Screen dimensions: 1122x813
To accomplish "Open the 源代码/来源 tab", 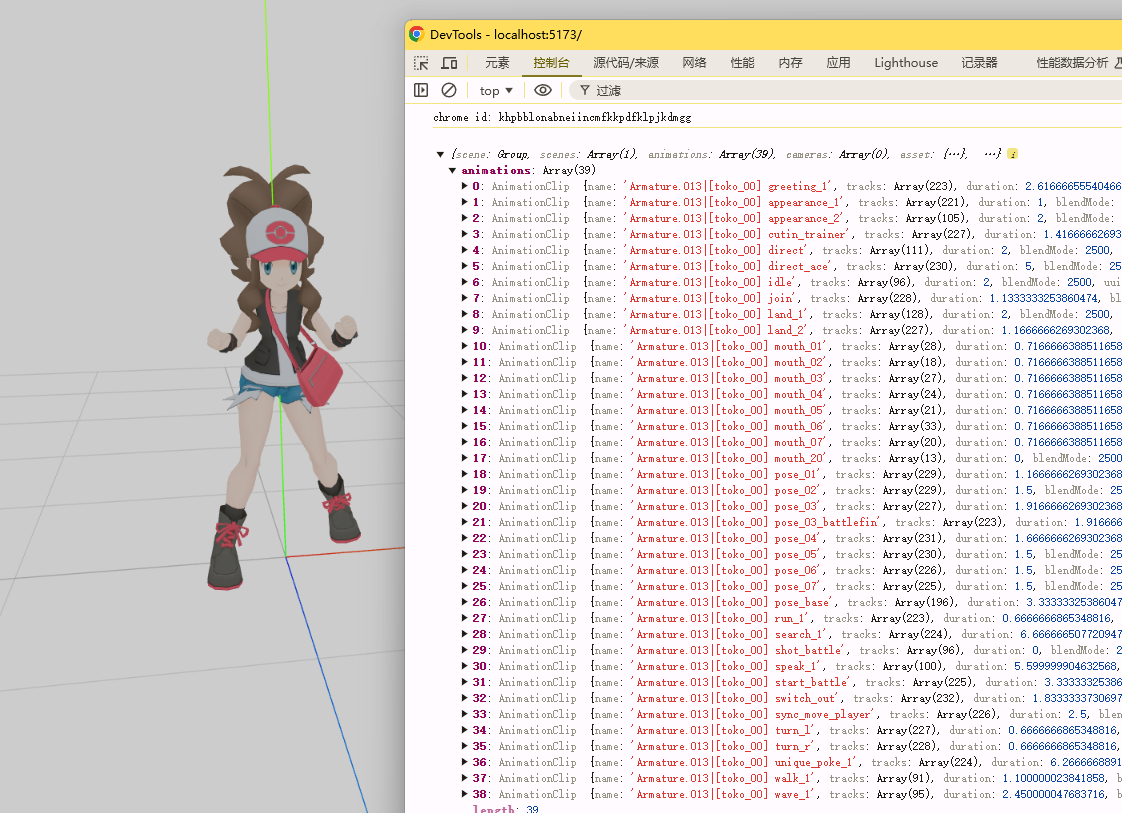I will (625, 63).
